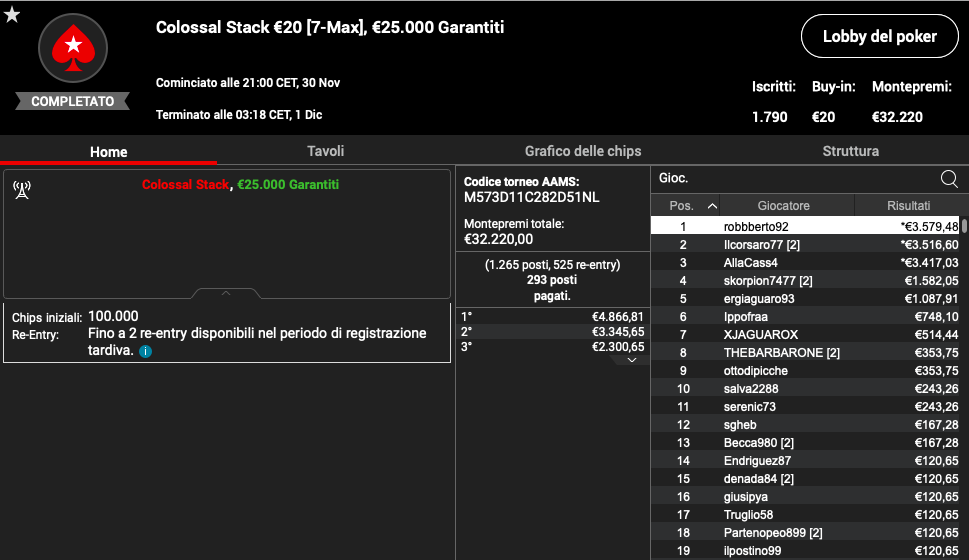This screenshot has width=969, height=560.
Task: Expand the prize payouts list
Action: click(631, 360)
